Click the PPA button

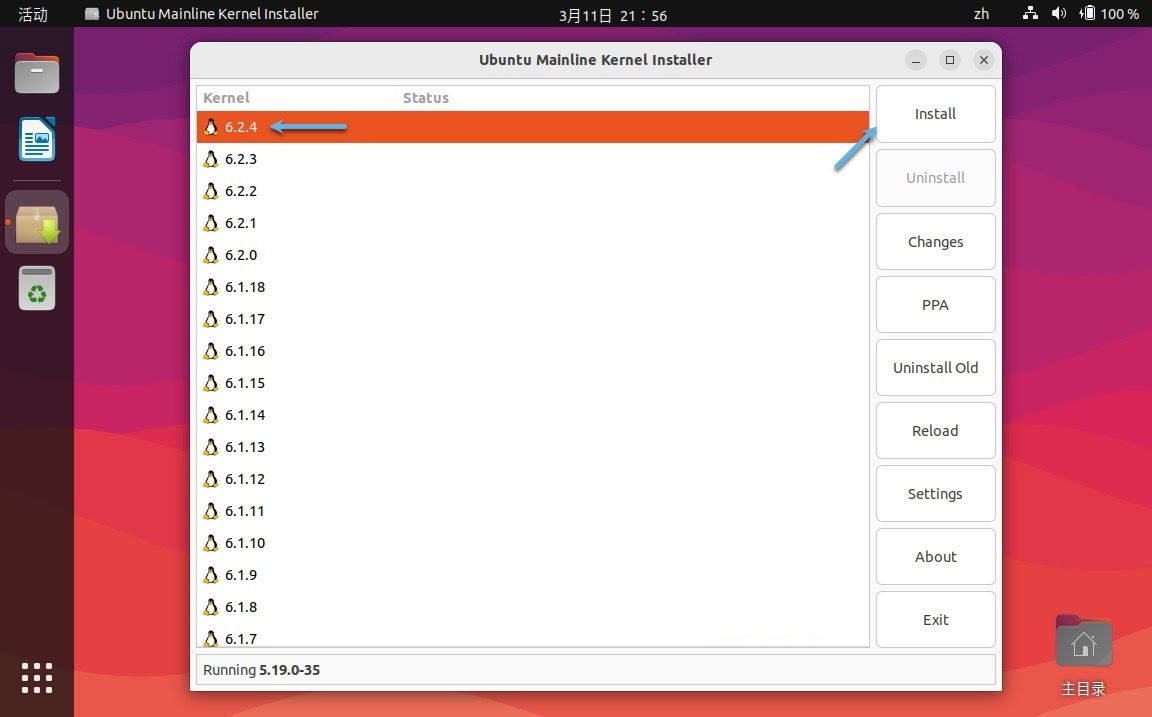(934, 304)
